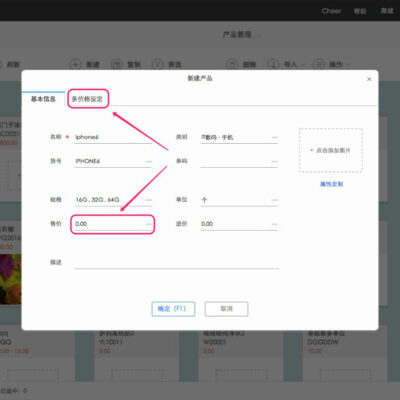Open the ellipsis button in 售价 field
This screenshot has height=400, width=400.
[148, 224]
